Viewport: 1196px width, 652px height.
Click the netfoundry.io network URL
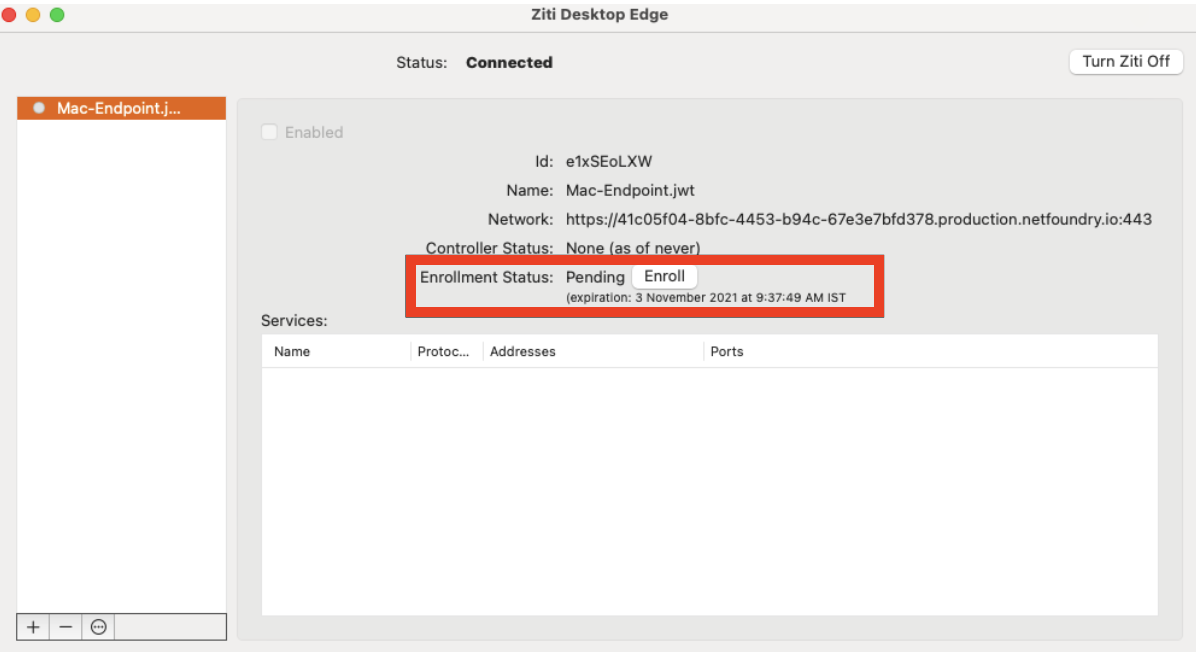pos(858,219)
